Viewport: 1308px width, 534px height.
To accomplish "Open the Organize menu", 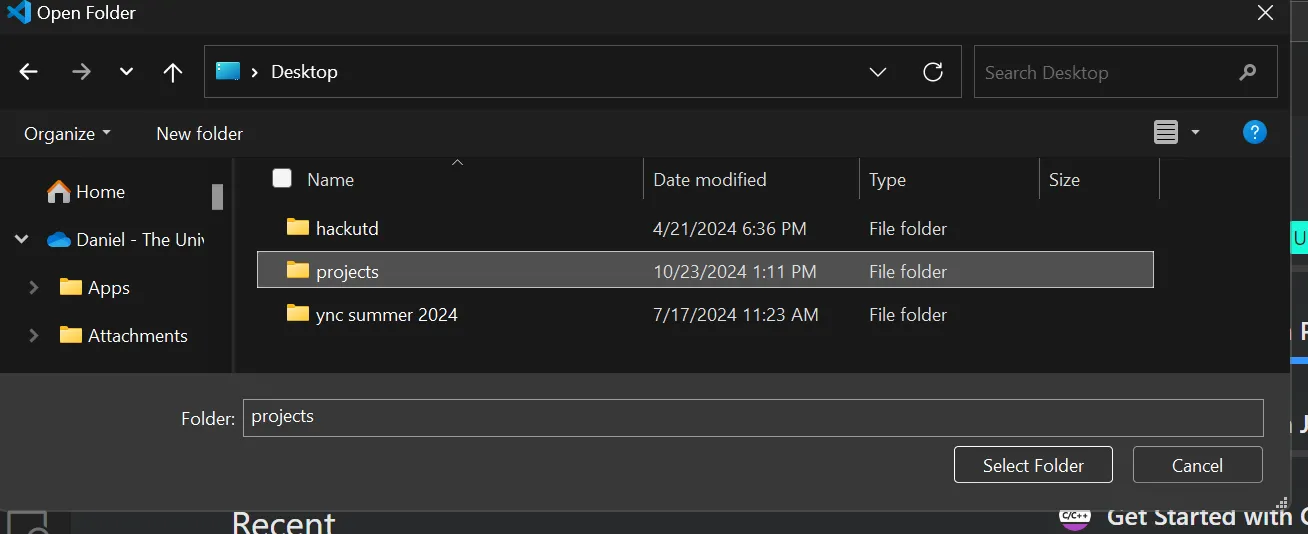I will [67, 133].
